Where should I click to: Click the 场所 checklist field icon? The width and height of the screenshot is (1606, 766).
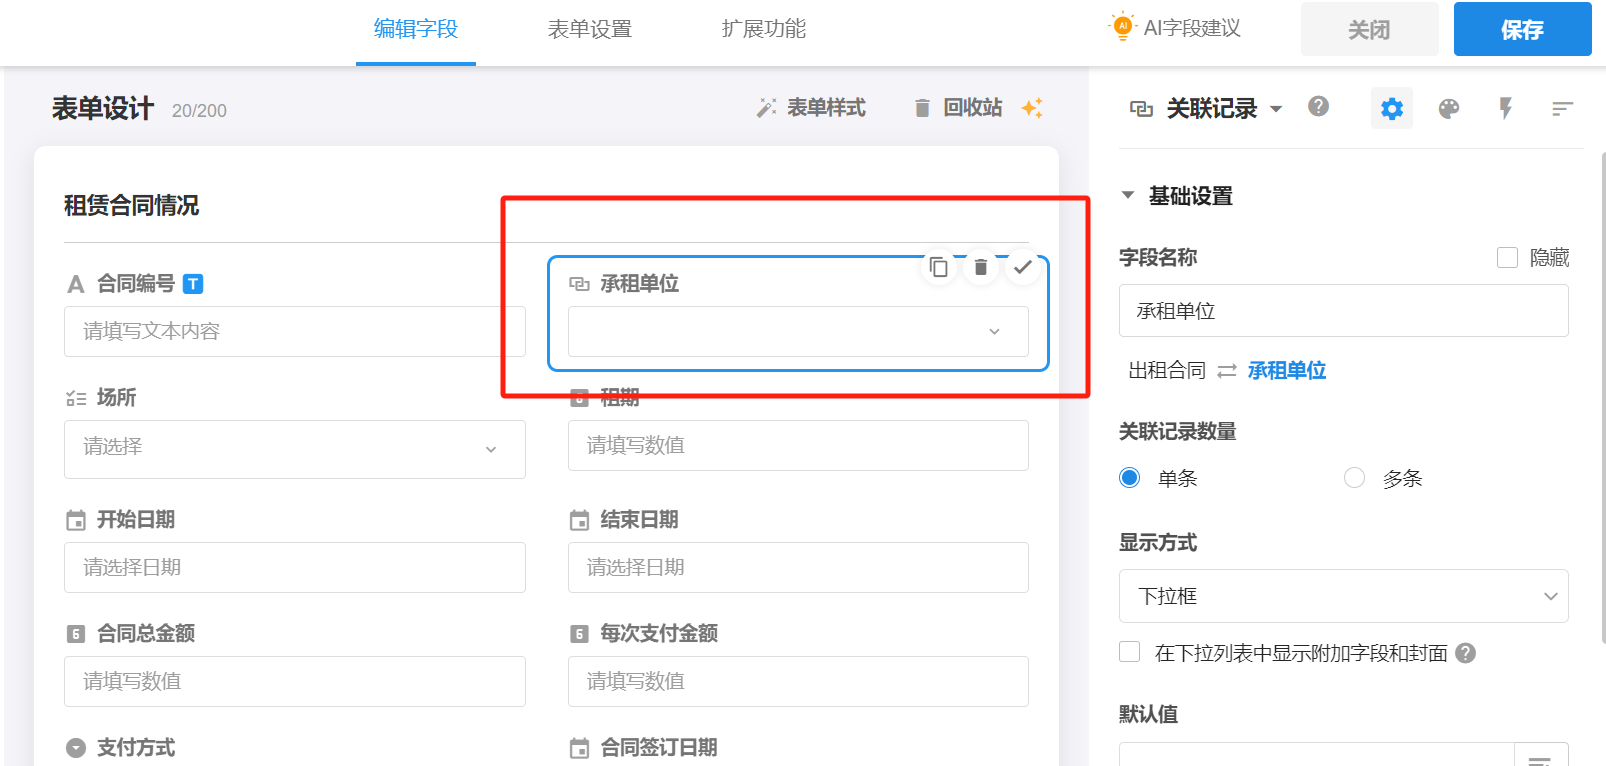[76, 398]
